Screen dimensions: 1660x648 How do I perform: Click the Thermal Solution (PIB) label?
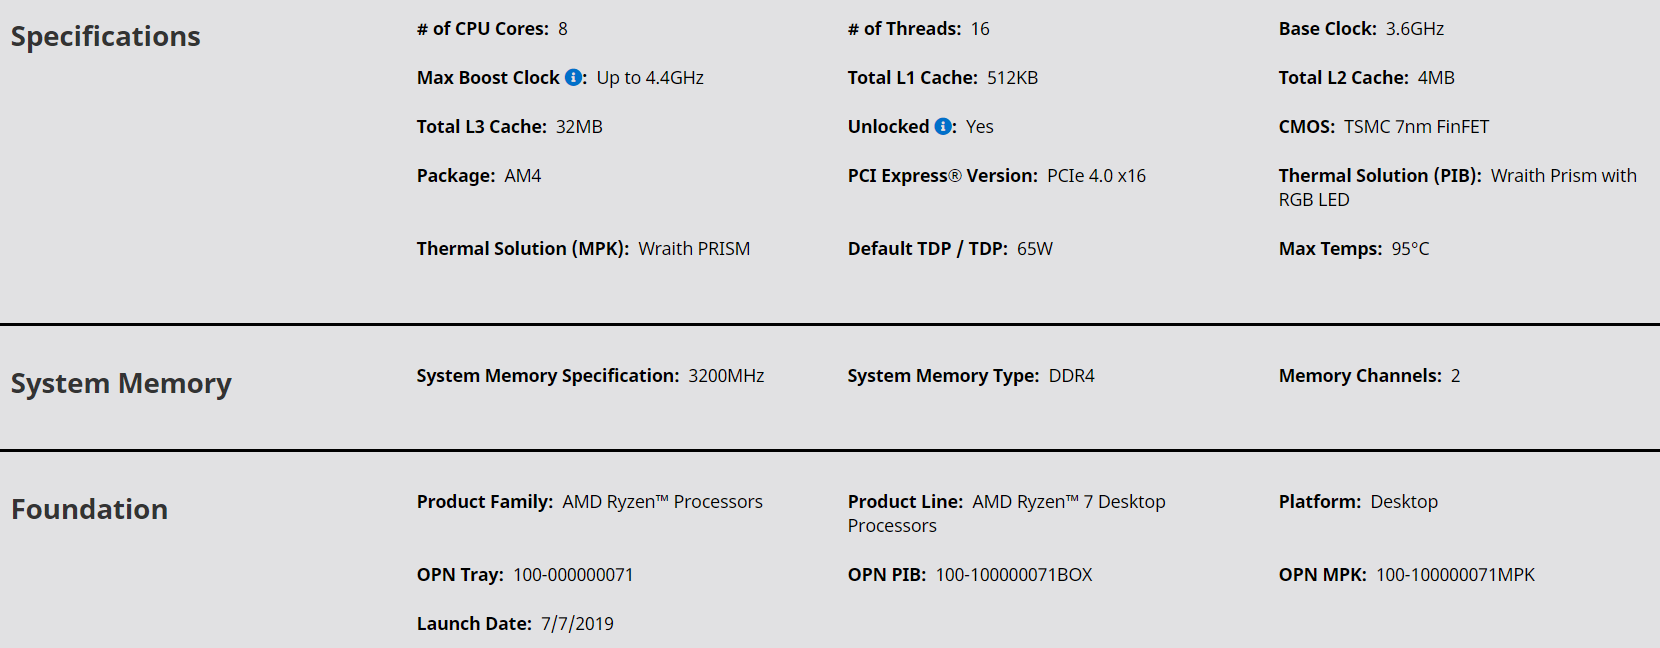tap(1380, 176)
